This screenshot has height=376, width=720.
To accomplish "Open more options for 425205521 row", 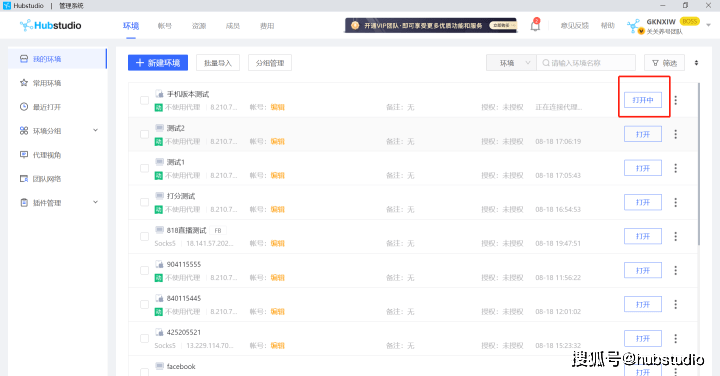I will (x=675, y=338).
